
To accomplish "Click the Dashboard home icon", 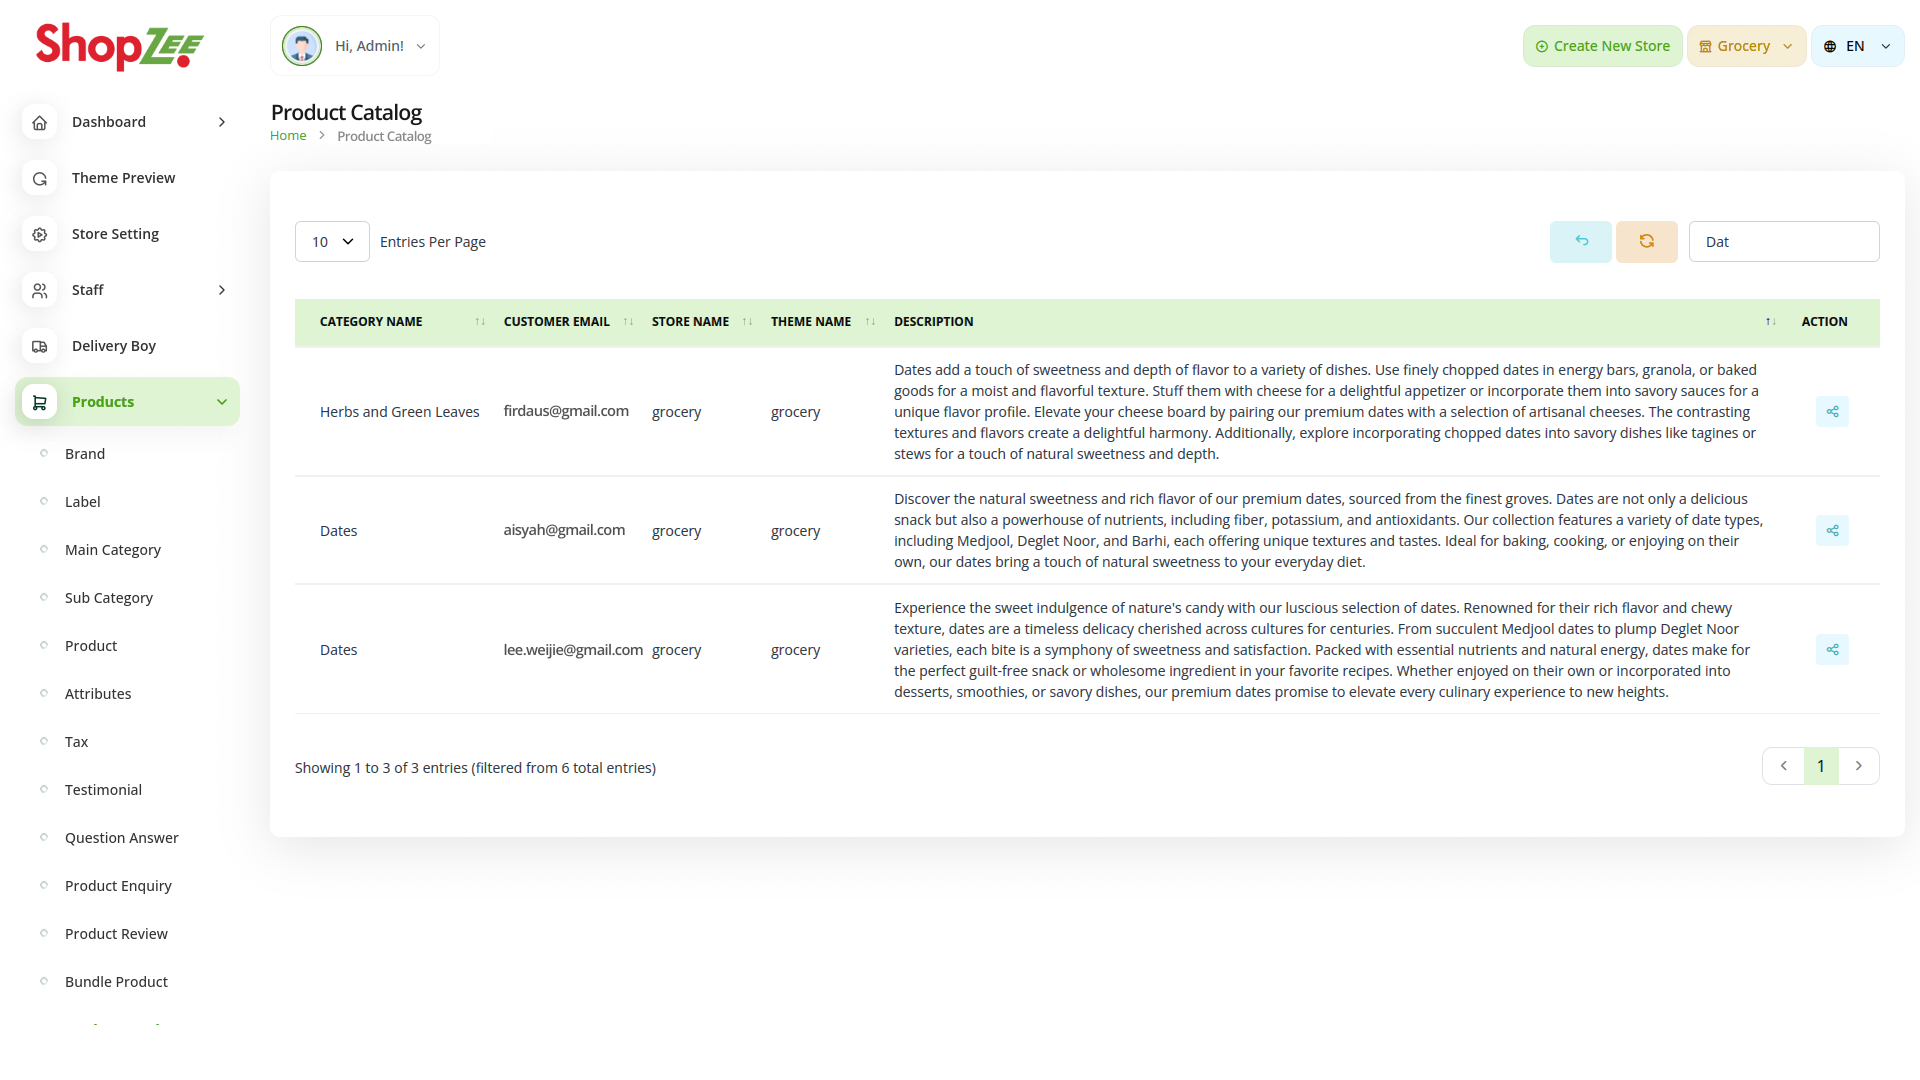I will pyautogui.click(x=40, y=122).
